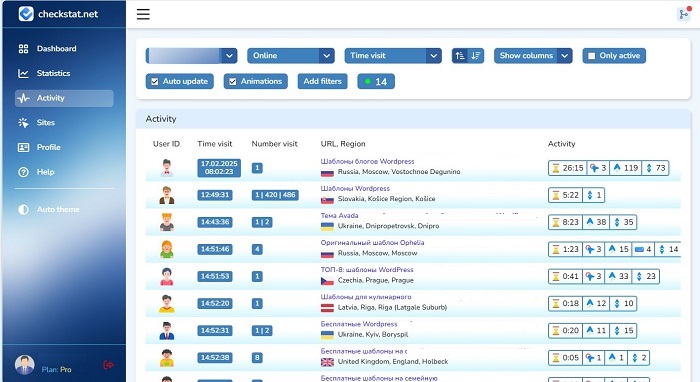Click the United Kingdom flag icon
Image resolution: width=700 pixels, height=382 pixels.
pyautogui.click(x=327, y=362)
